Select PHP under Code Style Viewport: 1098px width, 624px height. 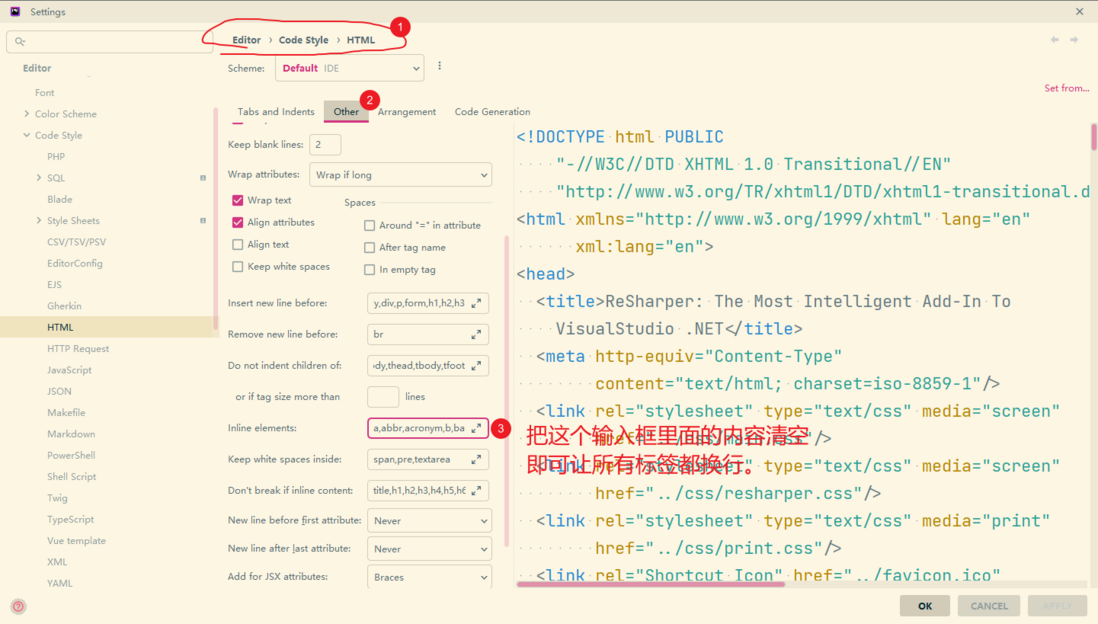[x=56, y=157]
